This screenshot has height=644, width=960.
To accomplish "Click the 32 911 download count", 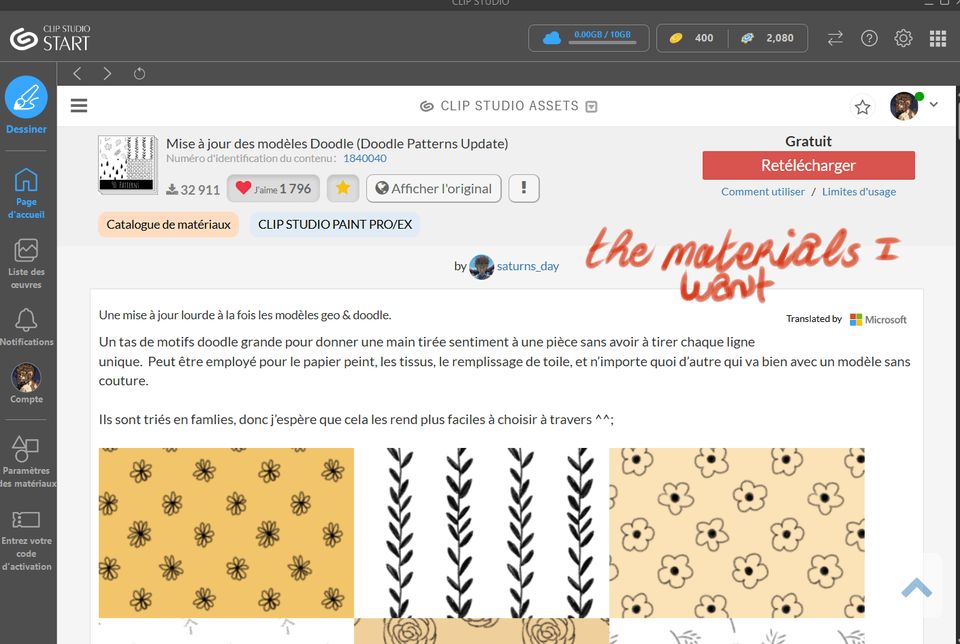I will pos(193,190).
